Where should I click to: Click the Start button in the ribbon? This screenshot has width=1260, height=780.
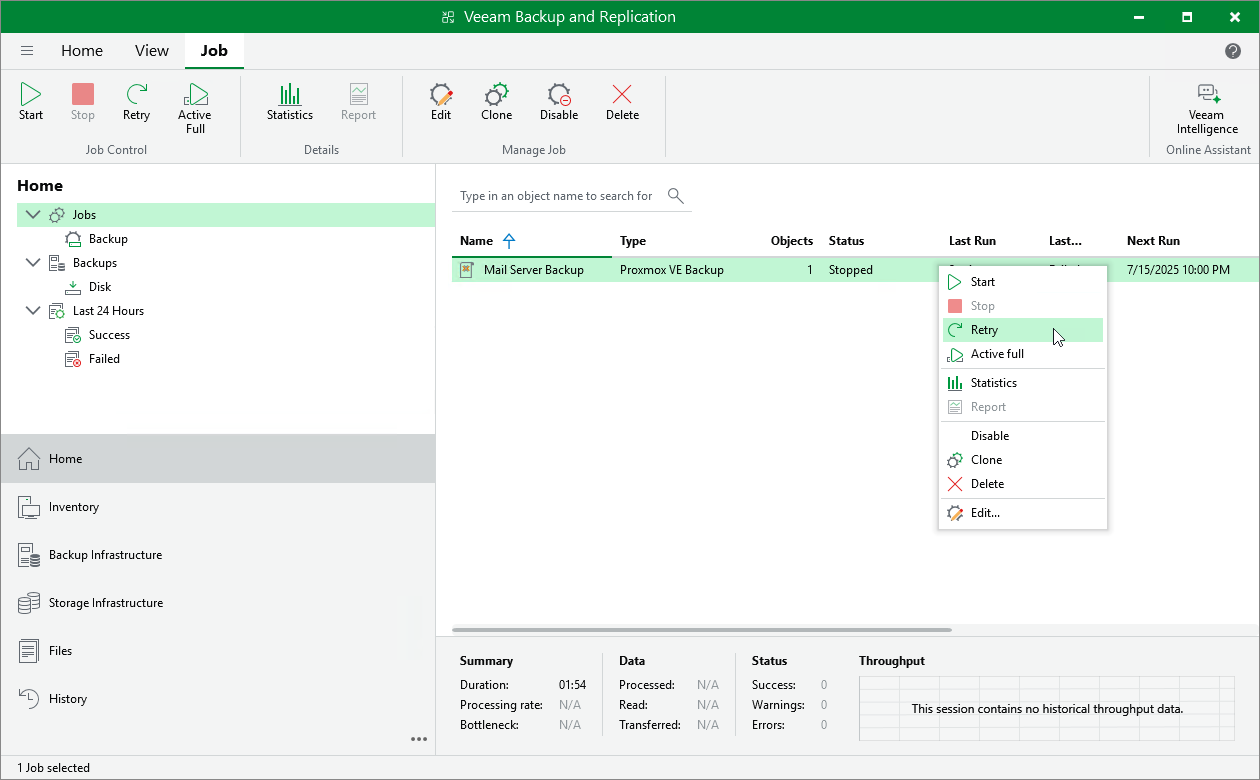(31, 102)
